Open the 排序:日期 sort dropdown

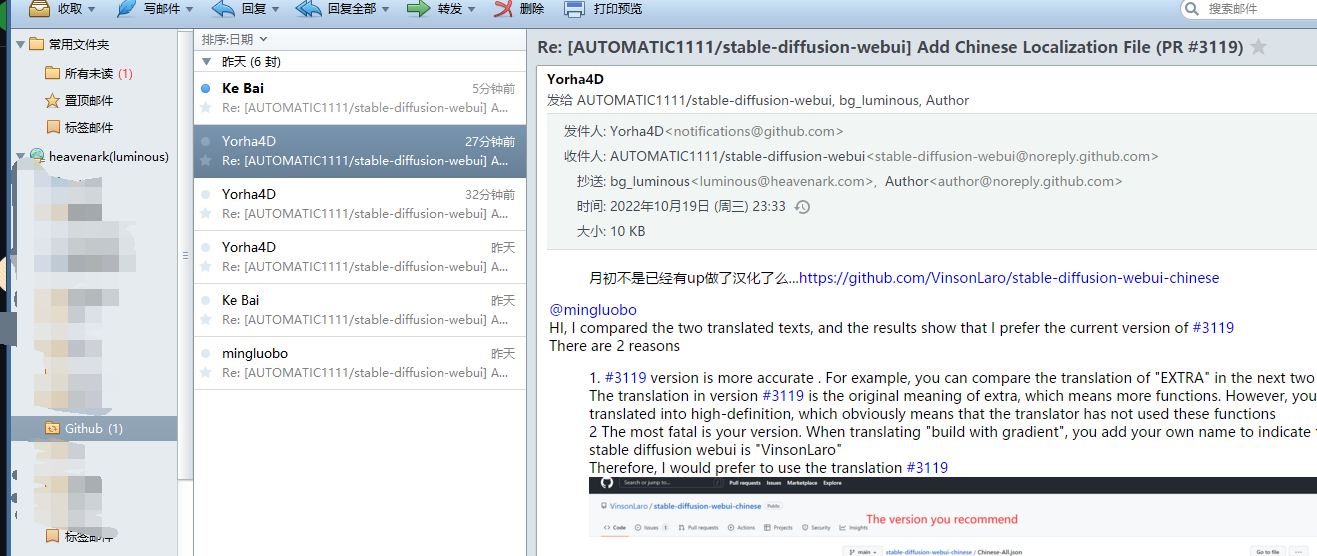[235, 39]
